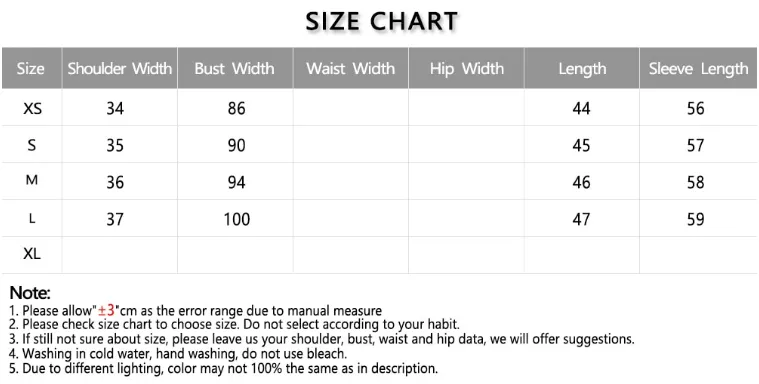Click bust width value 100
Screen dimensions: 759x384
(x=237, y=219)
